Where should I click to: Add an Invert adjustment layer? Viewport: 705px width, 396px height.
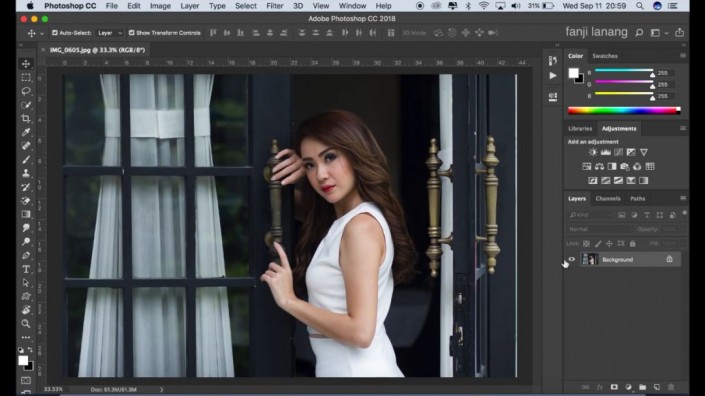click(x=593, y=180)
